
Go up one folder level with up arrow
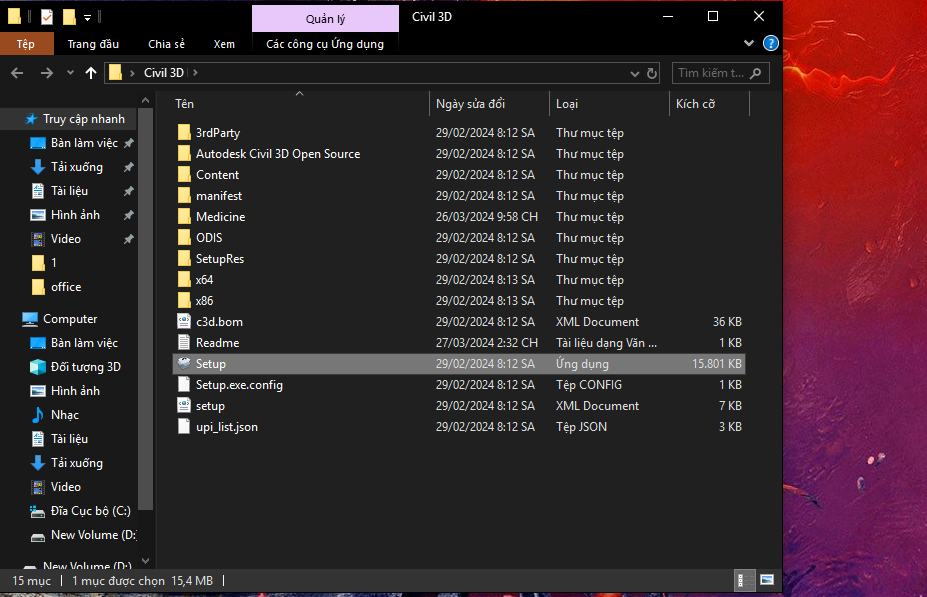(x=90, y=73)
